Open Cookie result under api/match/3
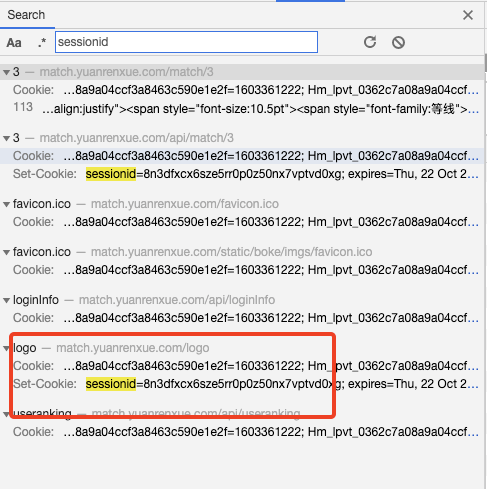487x489 pixels. pyautogui.click(x=242, y=156)
